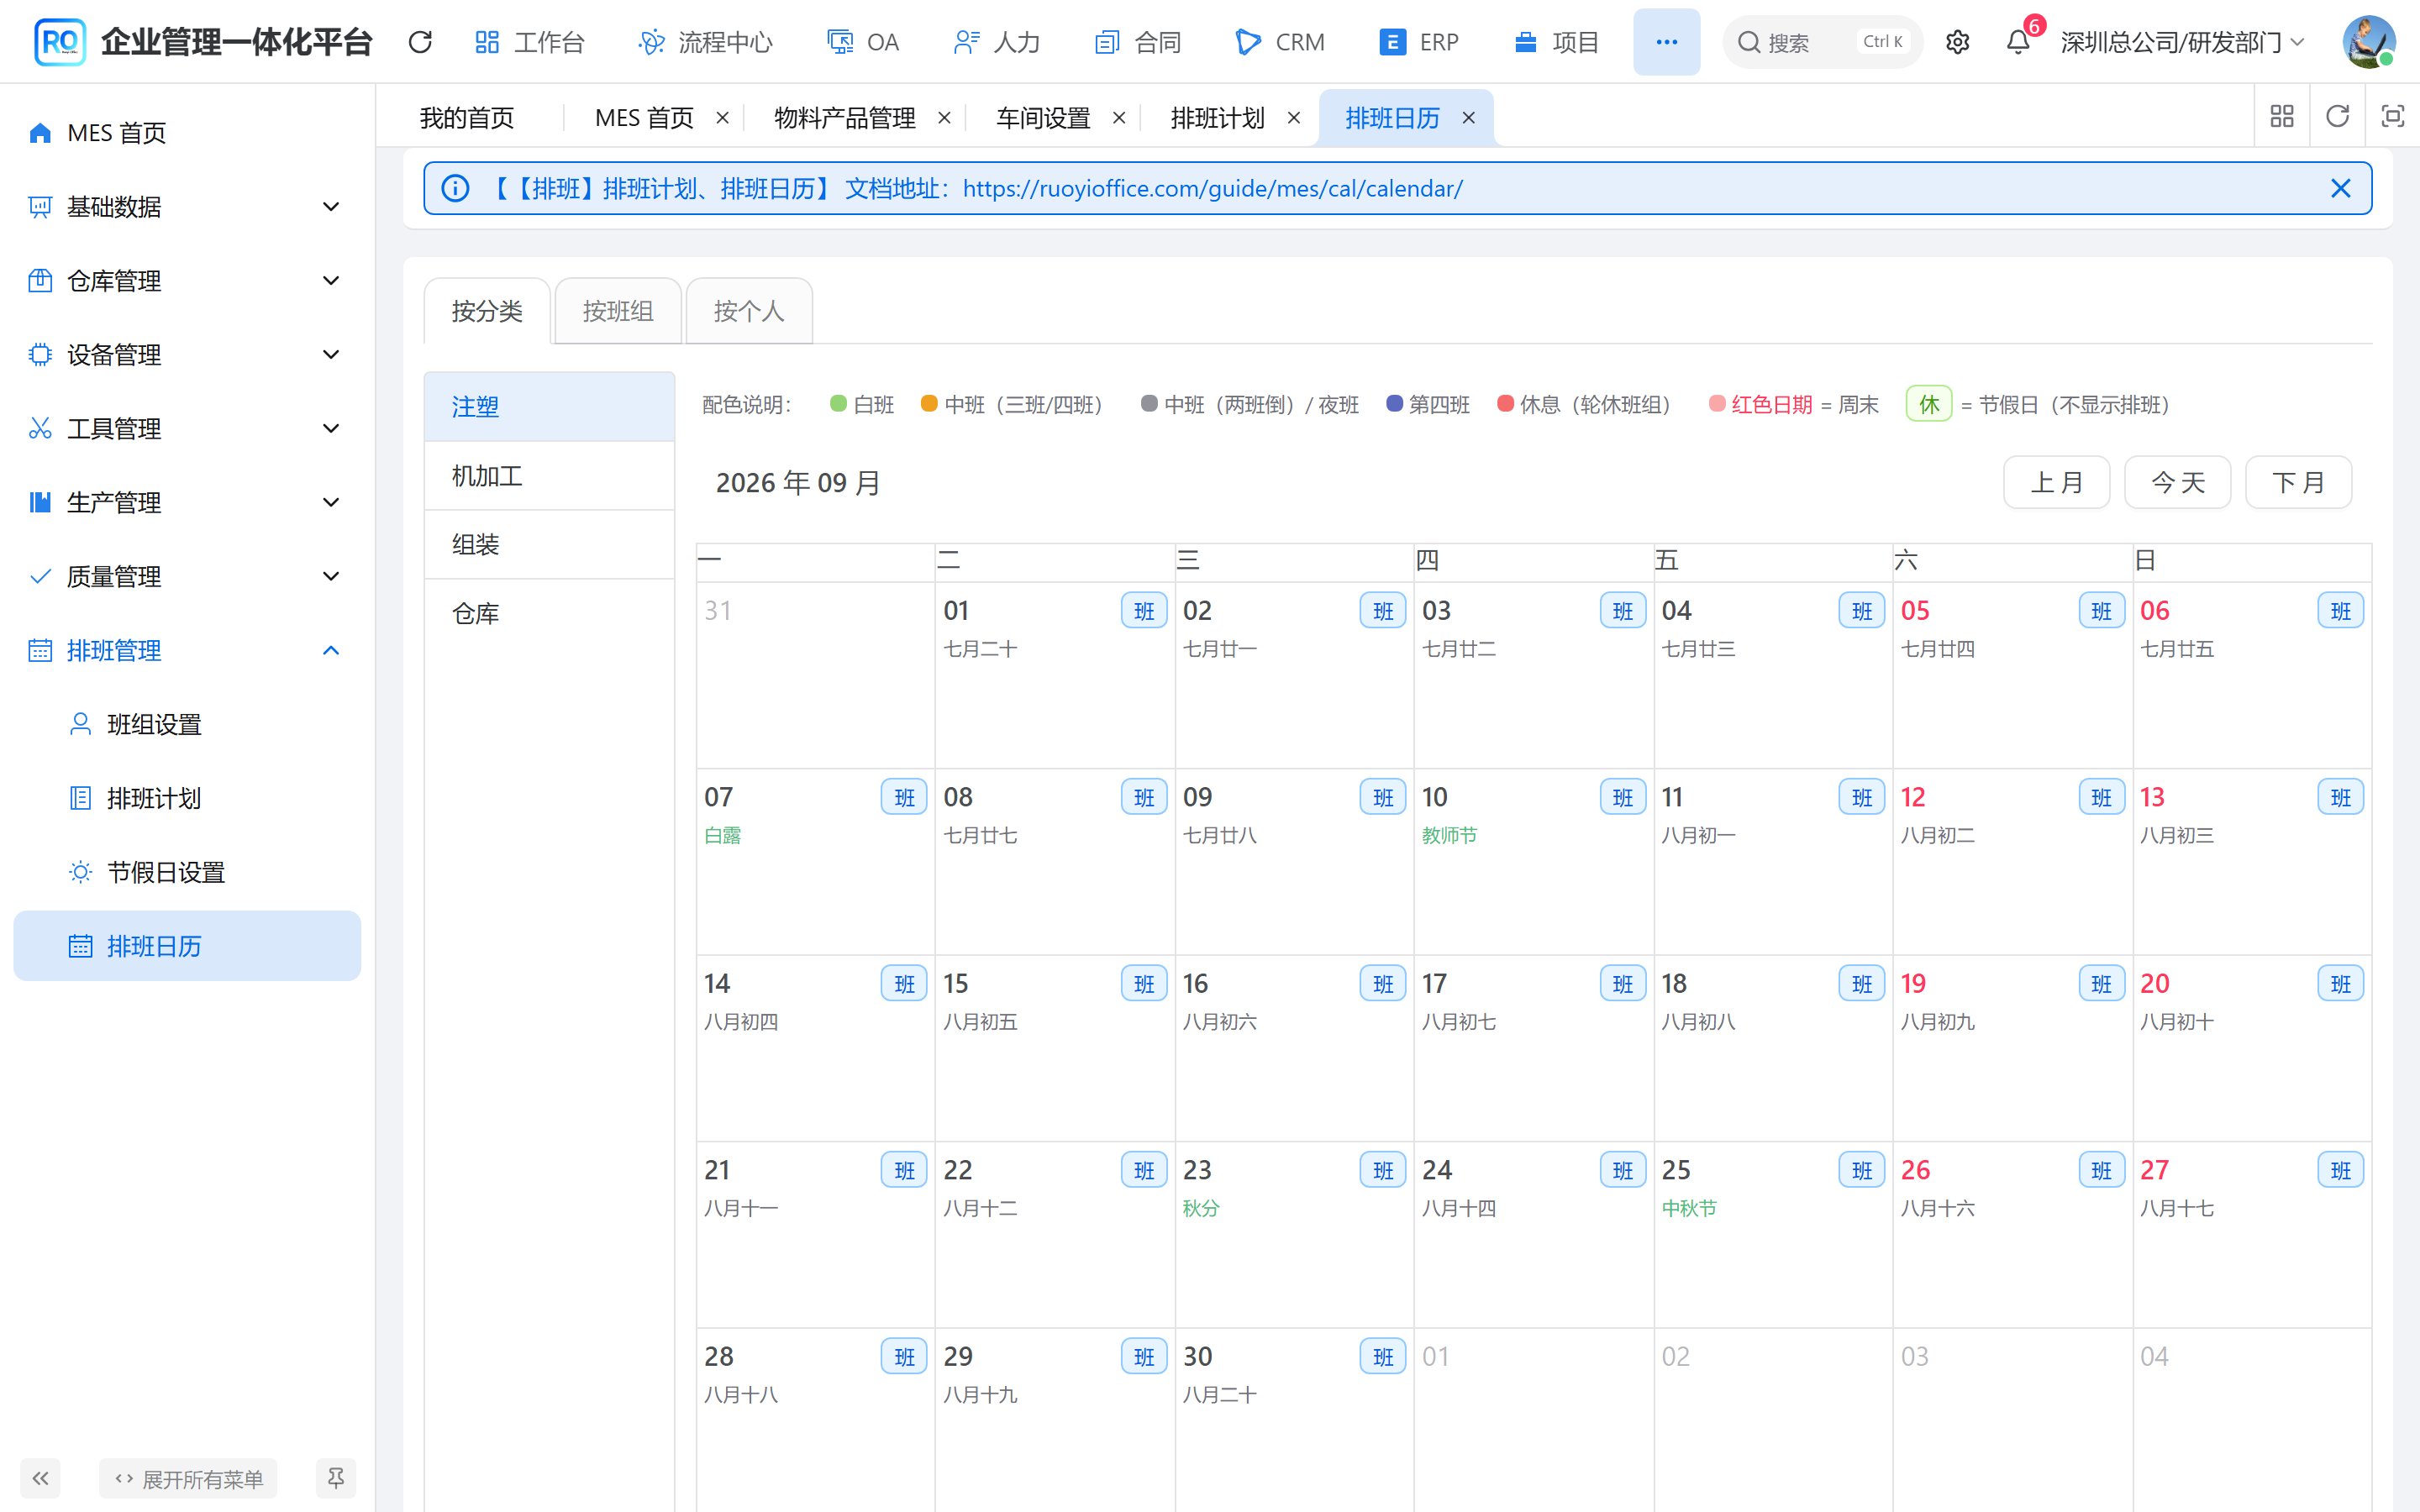Click the 班 badge on September 19

pyautogui.click(x=2101, y=984)
